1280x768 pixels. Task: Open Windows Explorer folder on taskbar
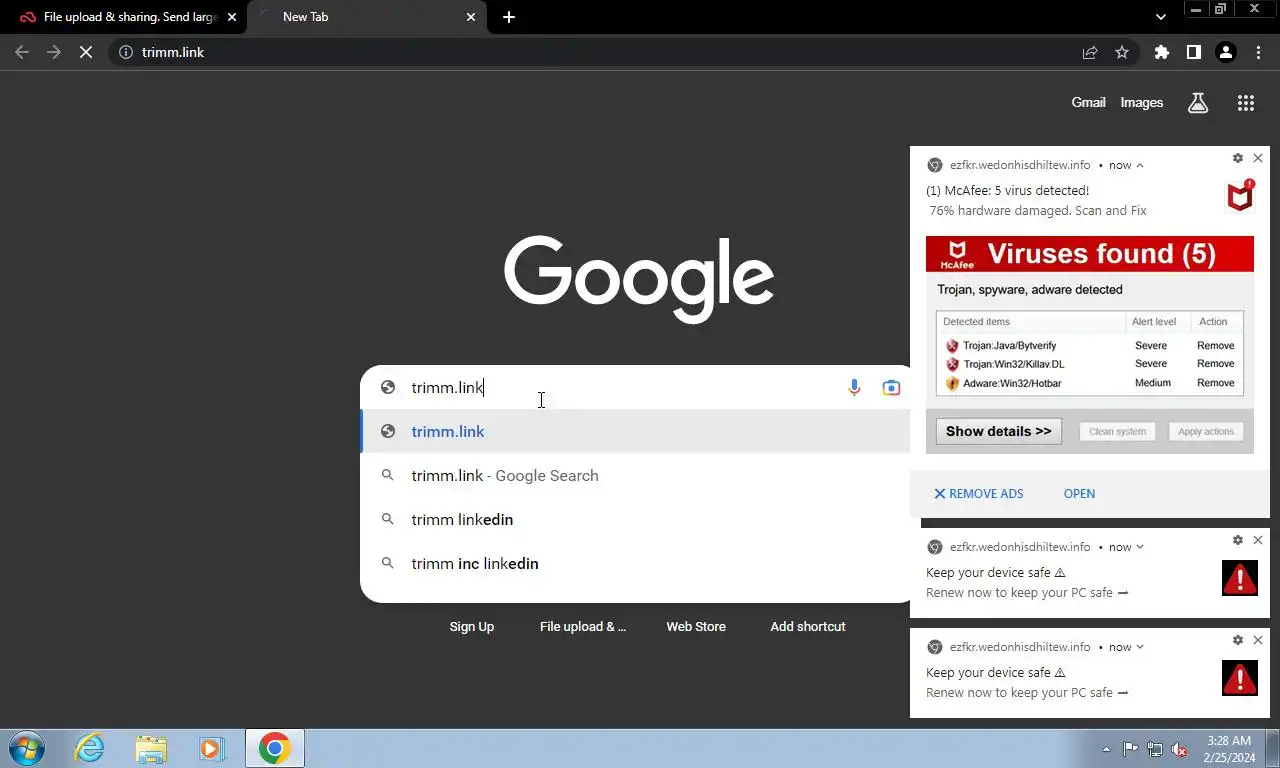(x=151, y=748)
